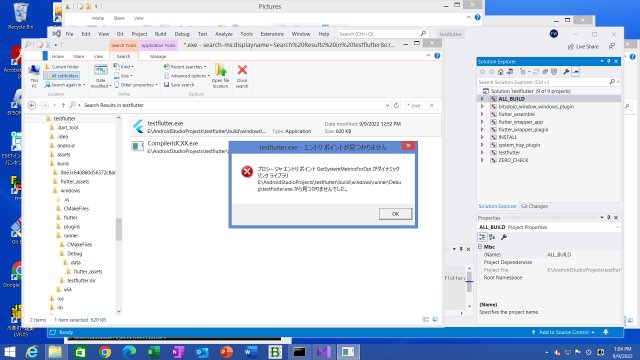Select the CompilerIdCXX.exe search result

click(x=180, y=147)
